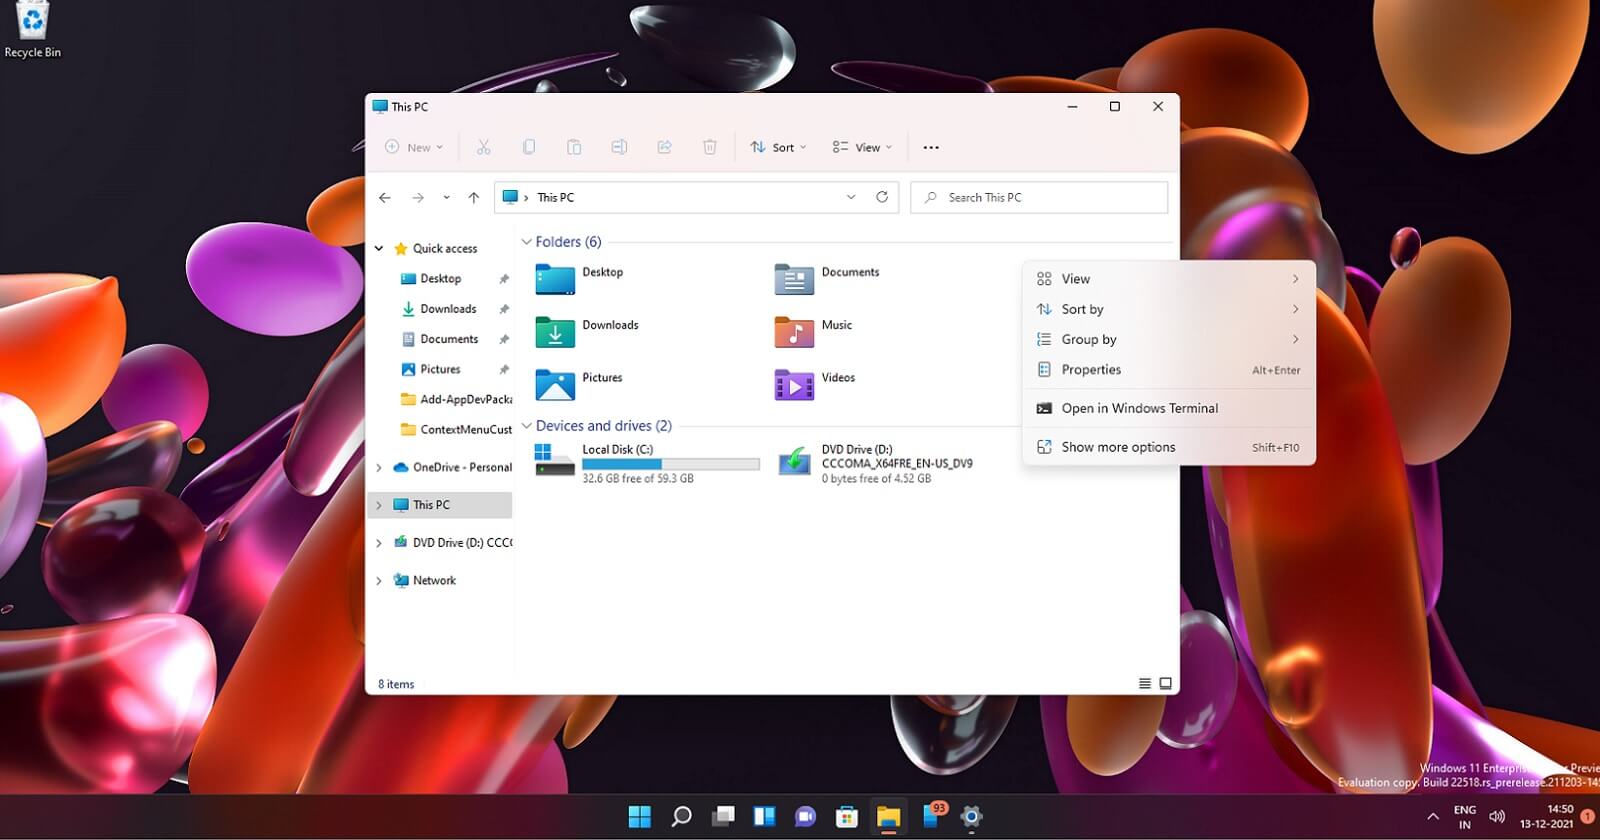Choose Show more options in context menu

click(1118, 447)
